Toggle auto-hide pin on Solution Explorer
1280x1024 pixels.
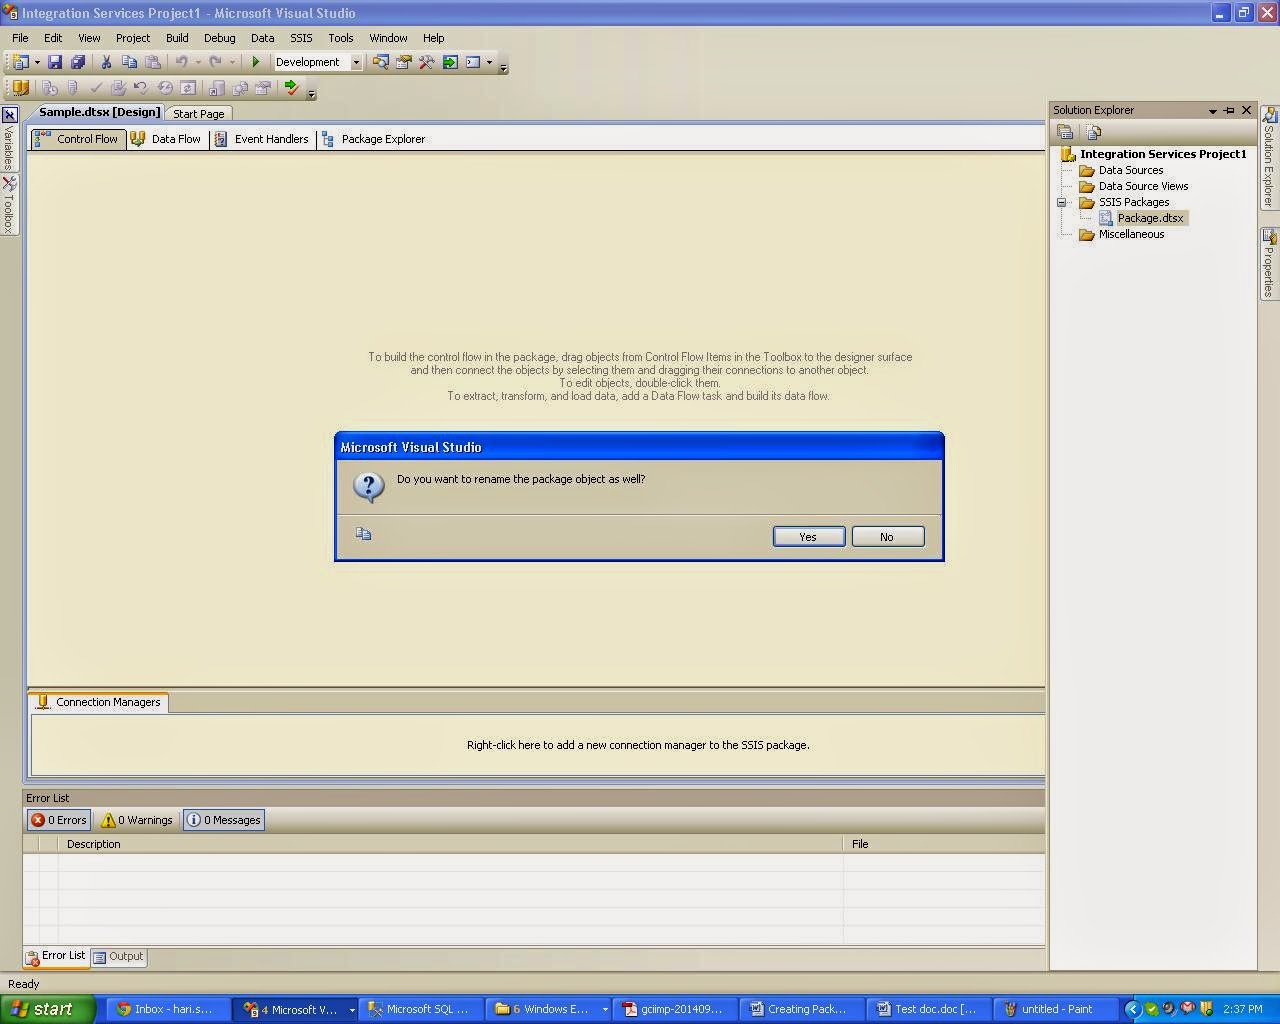point(1229,111)
